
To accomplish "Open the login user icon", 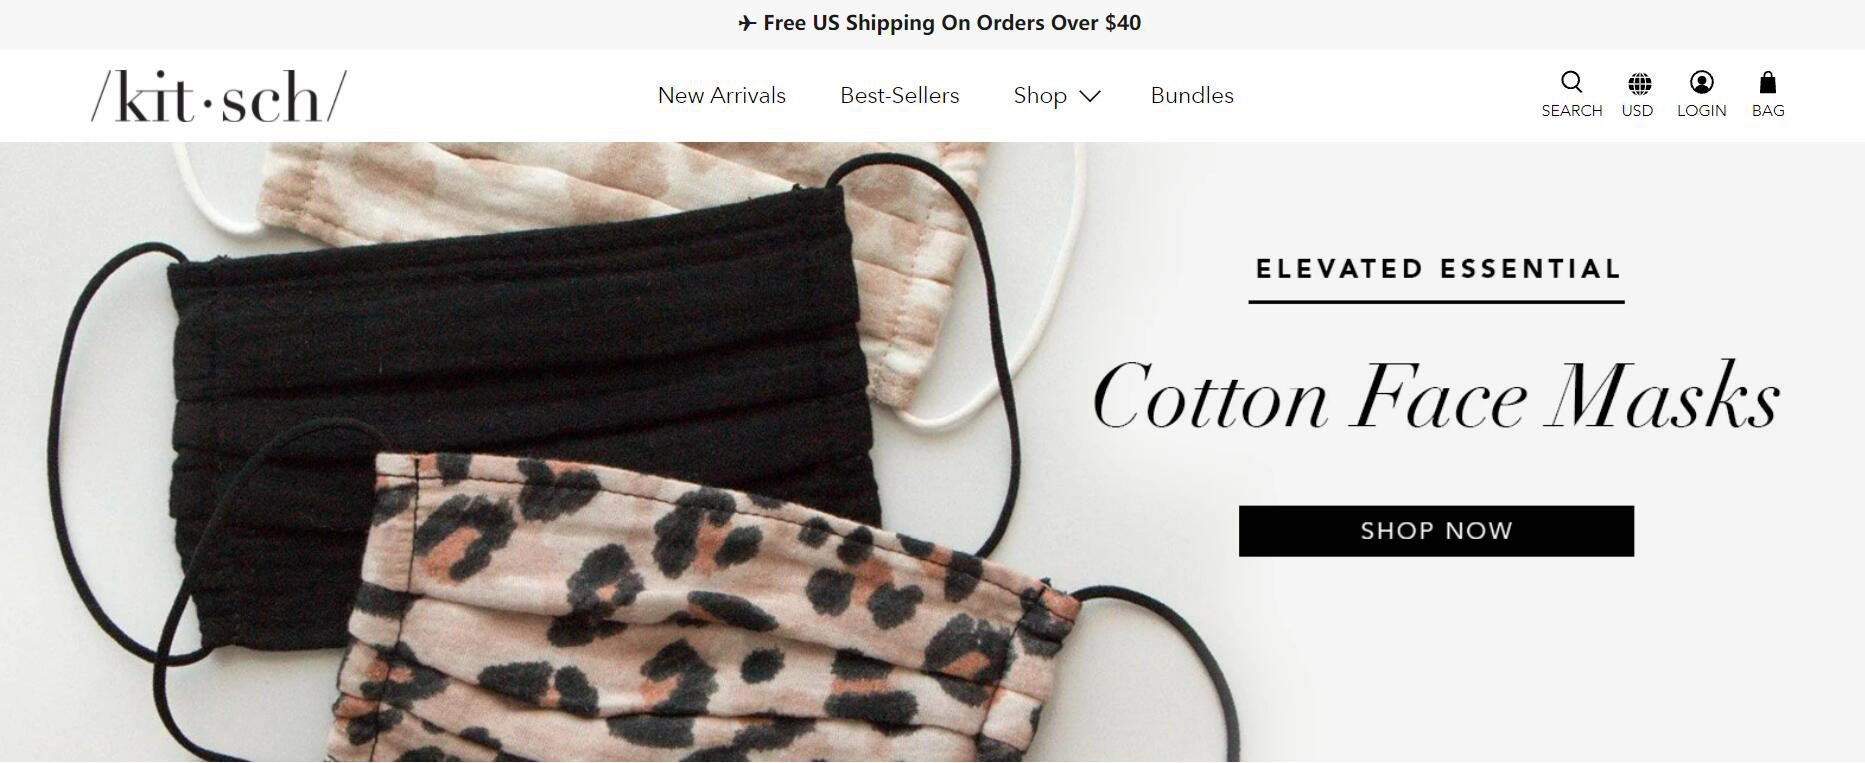I will 1701,82.
